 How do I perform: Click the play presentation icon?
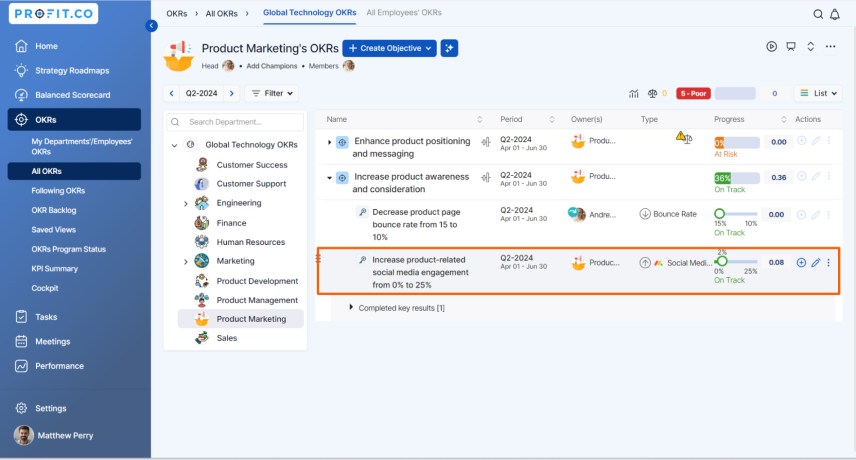click(771, 46)
